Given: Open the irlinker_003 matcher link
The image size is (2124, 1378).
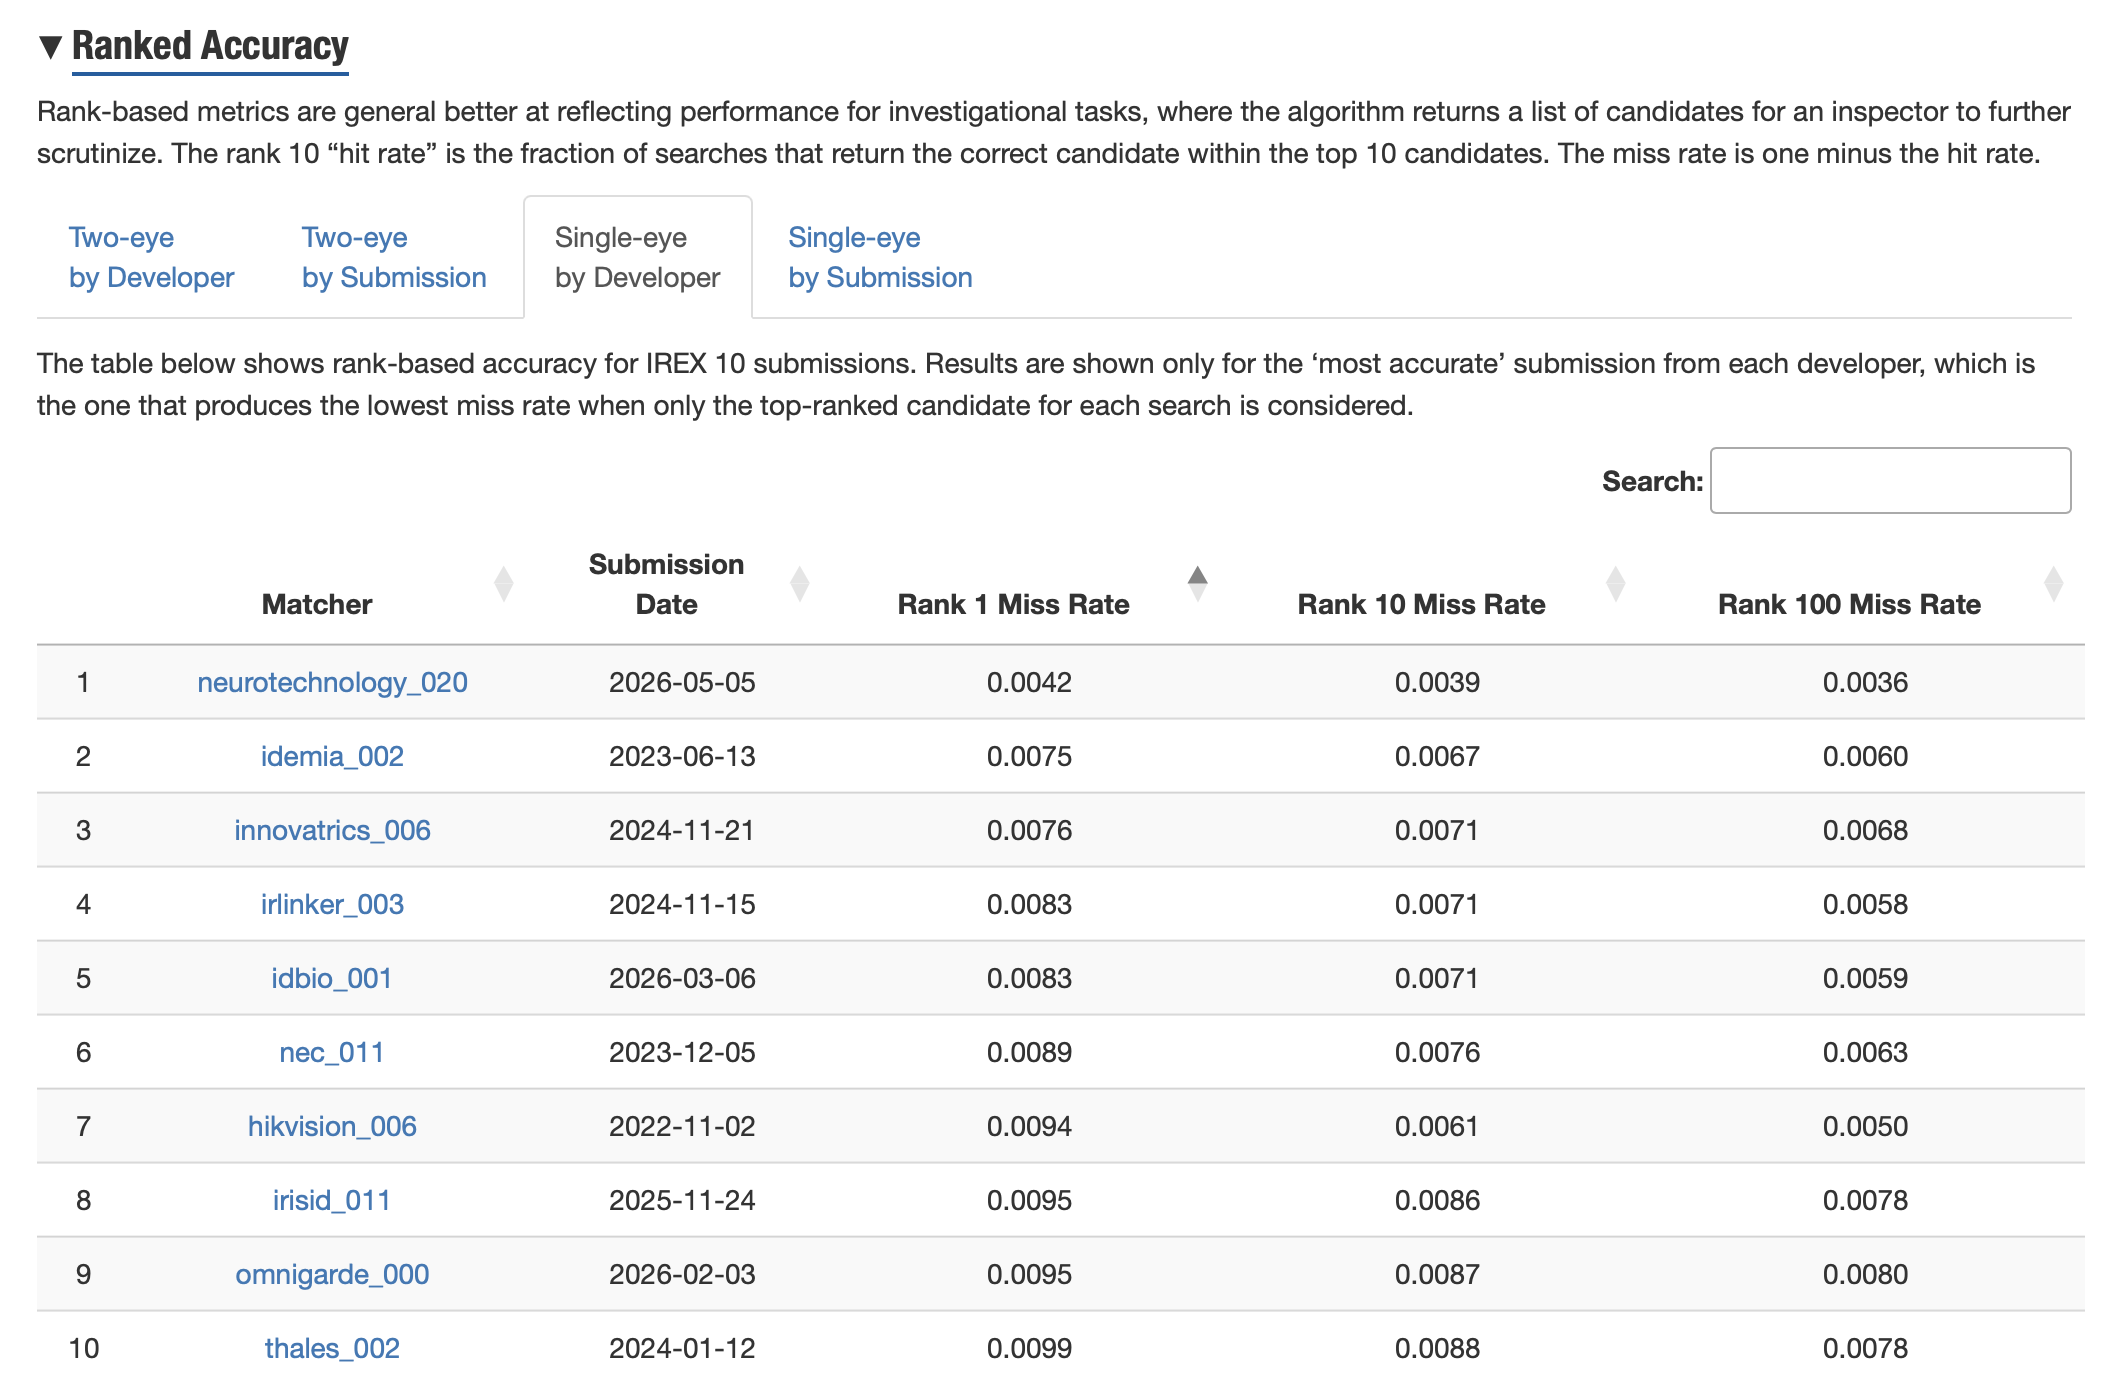Looking at the screenshot, I should (332, 904).
